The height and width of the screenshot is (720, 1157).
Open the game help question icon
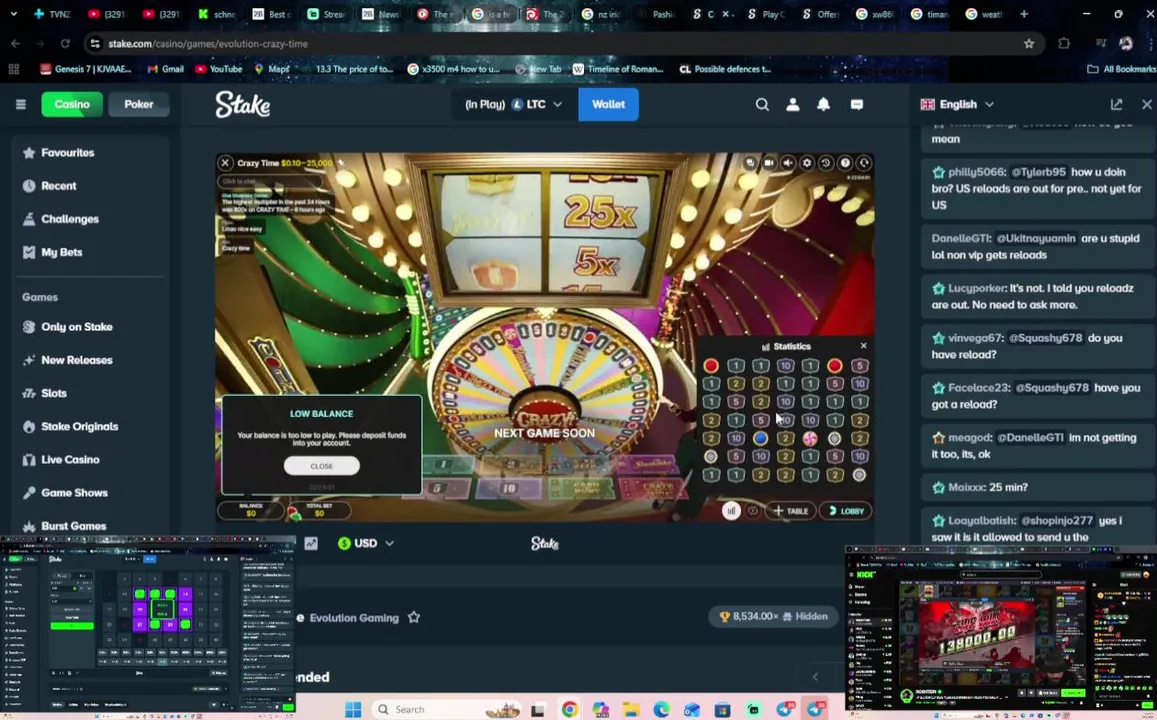(x=846, y=163)
